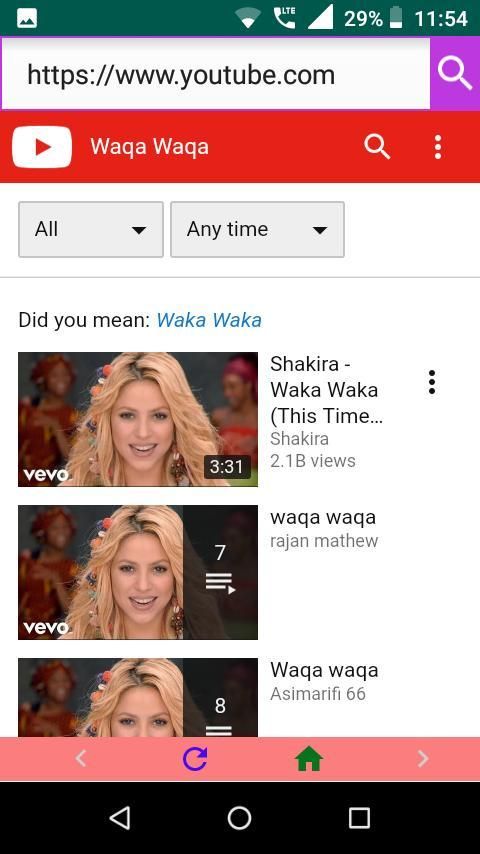The image size is (480, 854).
Task: Open the Shakira - Waka Waka video title
Action: [x=326, y=390]
